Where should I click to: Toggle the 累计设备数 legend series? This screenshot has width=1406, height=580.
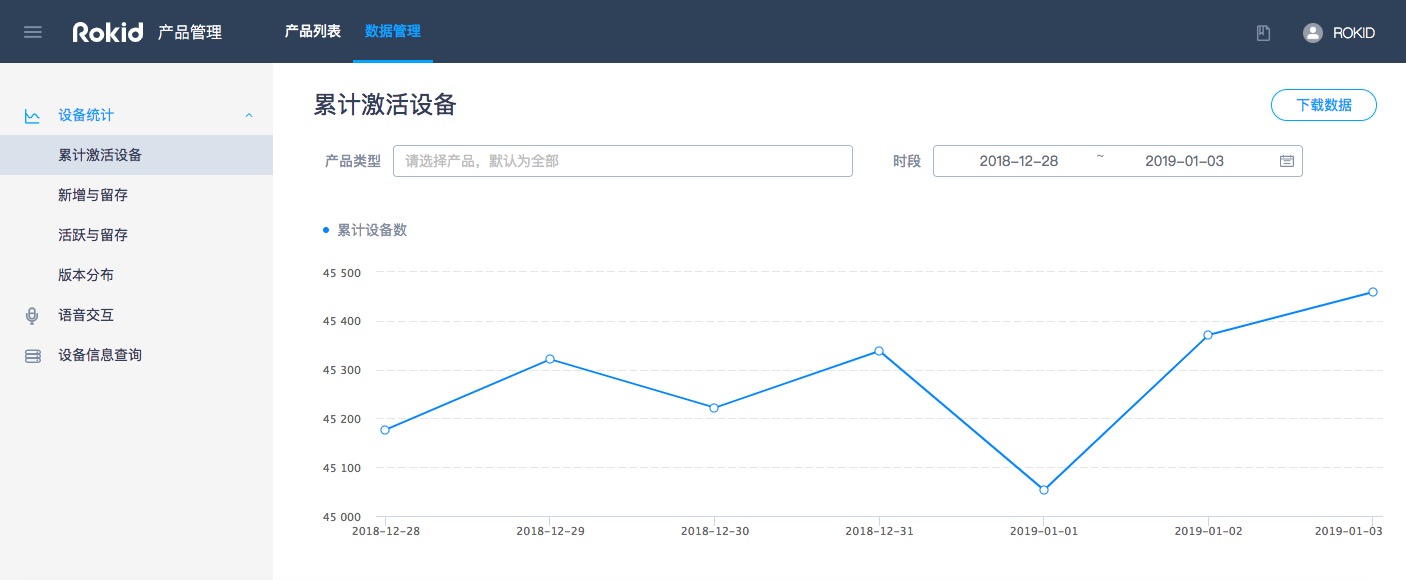coord(365,230)
